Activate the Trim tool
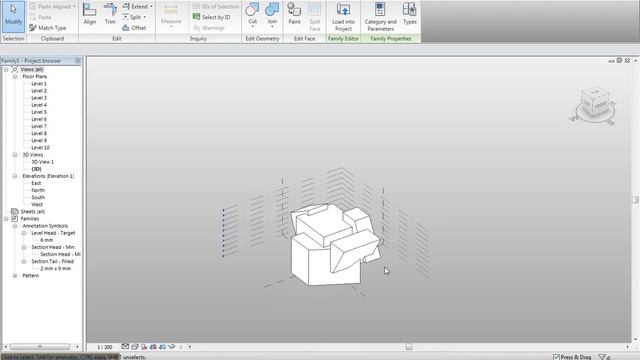The height and width of the screenshot is (360, 640). tap(110, 14)
